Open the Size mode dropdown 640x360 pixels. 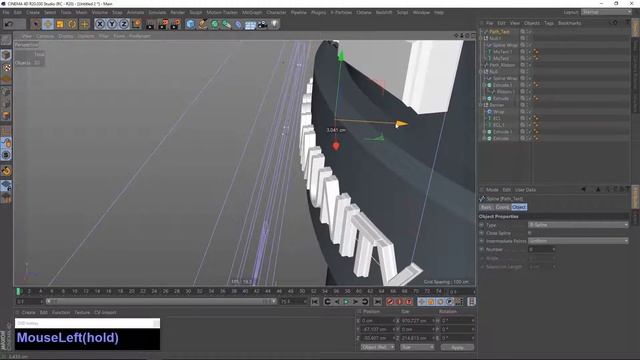(416, 347)
